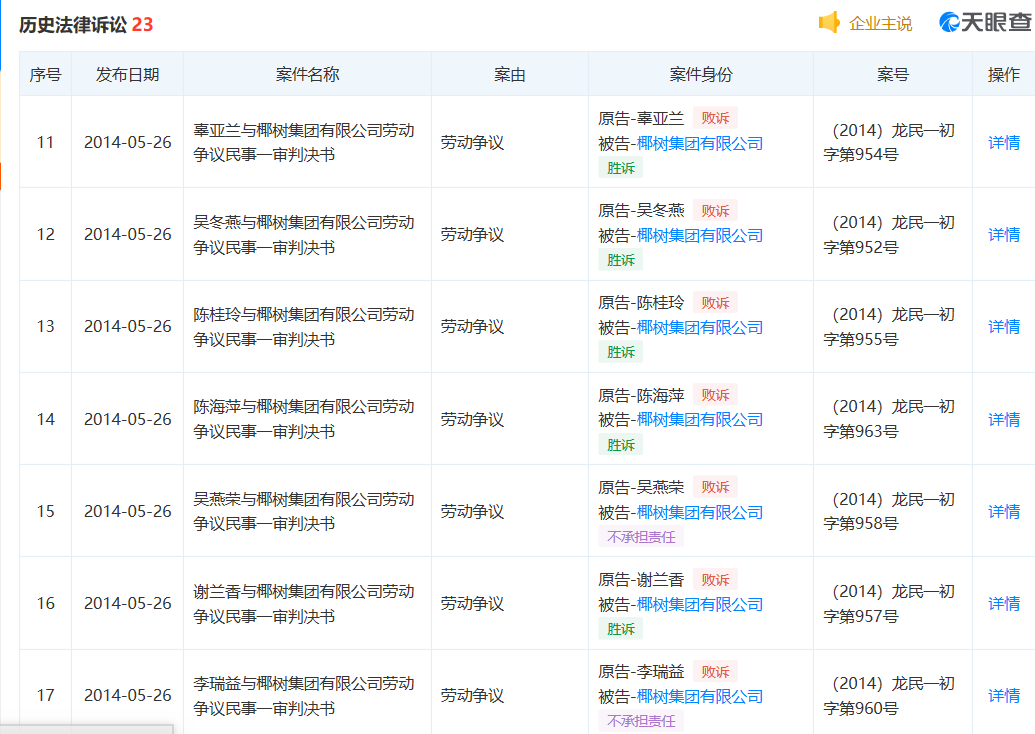Click 不承担责任 tag in row 15
The width and height of the screenshot is (1035, 734).
pyautogui.click(x=640, y=537)
